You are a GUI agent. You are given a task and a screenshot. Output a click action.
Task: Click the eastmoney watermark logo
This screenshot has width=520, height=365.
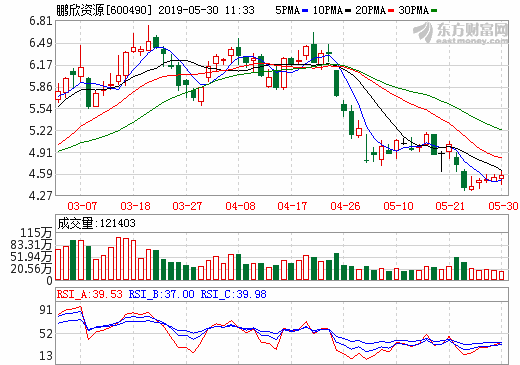tap(461, 33)
